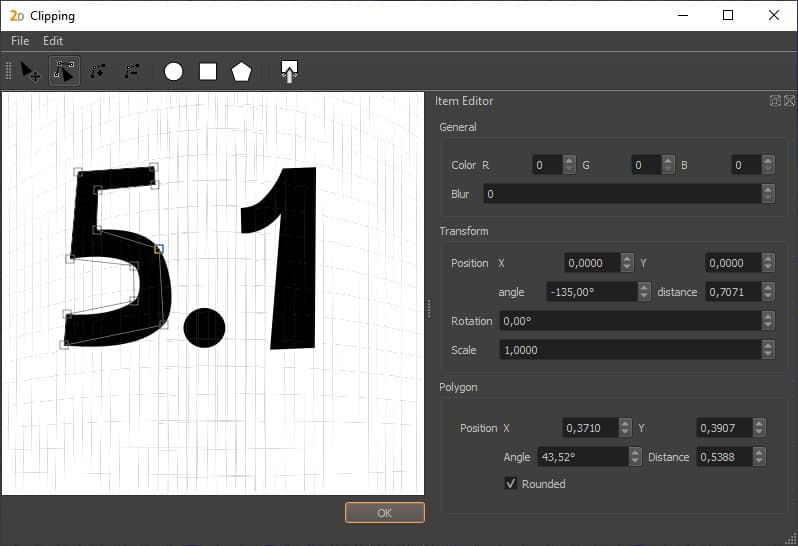Click the Scale stepper arrows
The width and height of the screenshot is (798, 546).
pyautogui.click(x=767, y=350)
